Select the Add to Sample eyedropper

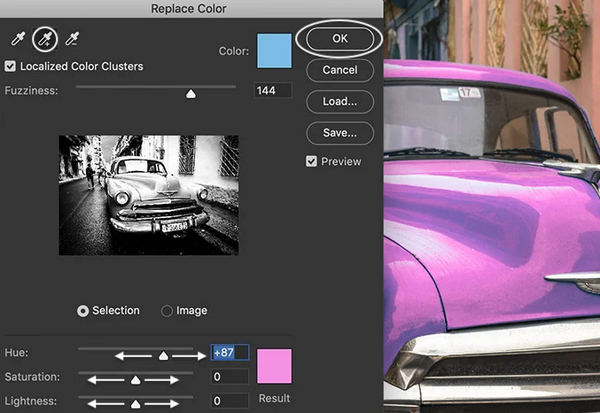(x=45, y=39)
